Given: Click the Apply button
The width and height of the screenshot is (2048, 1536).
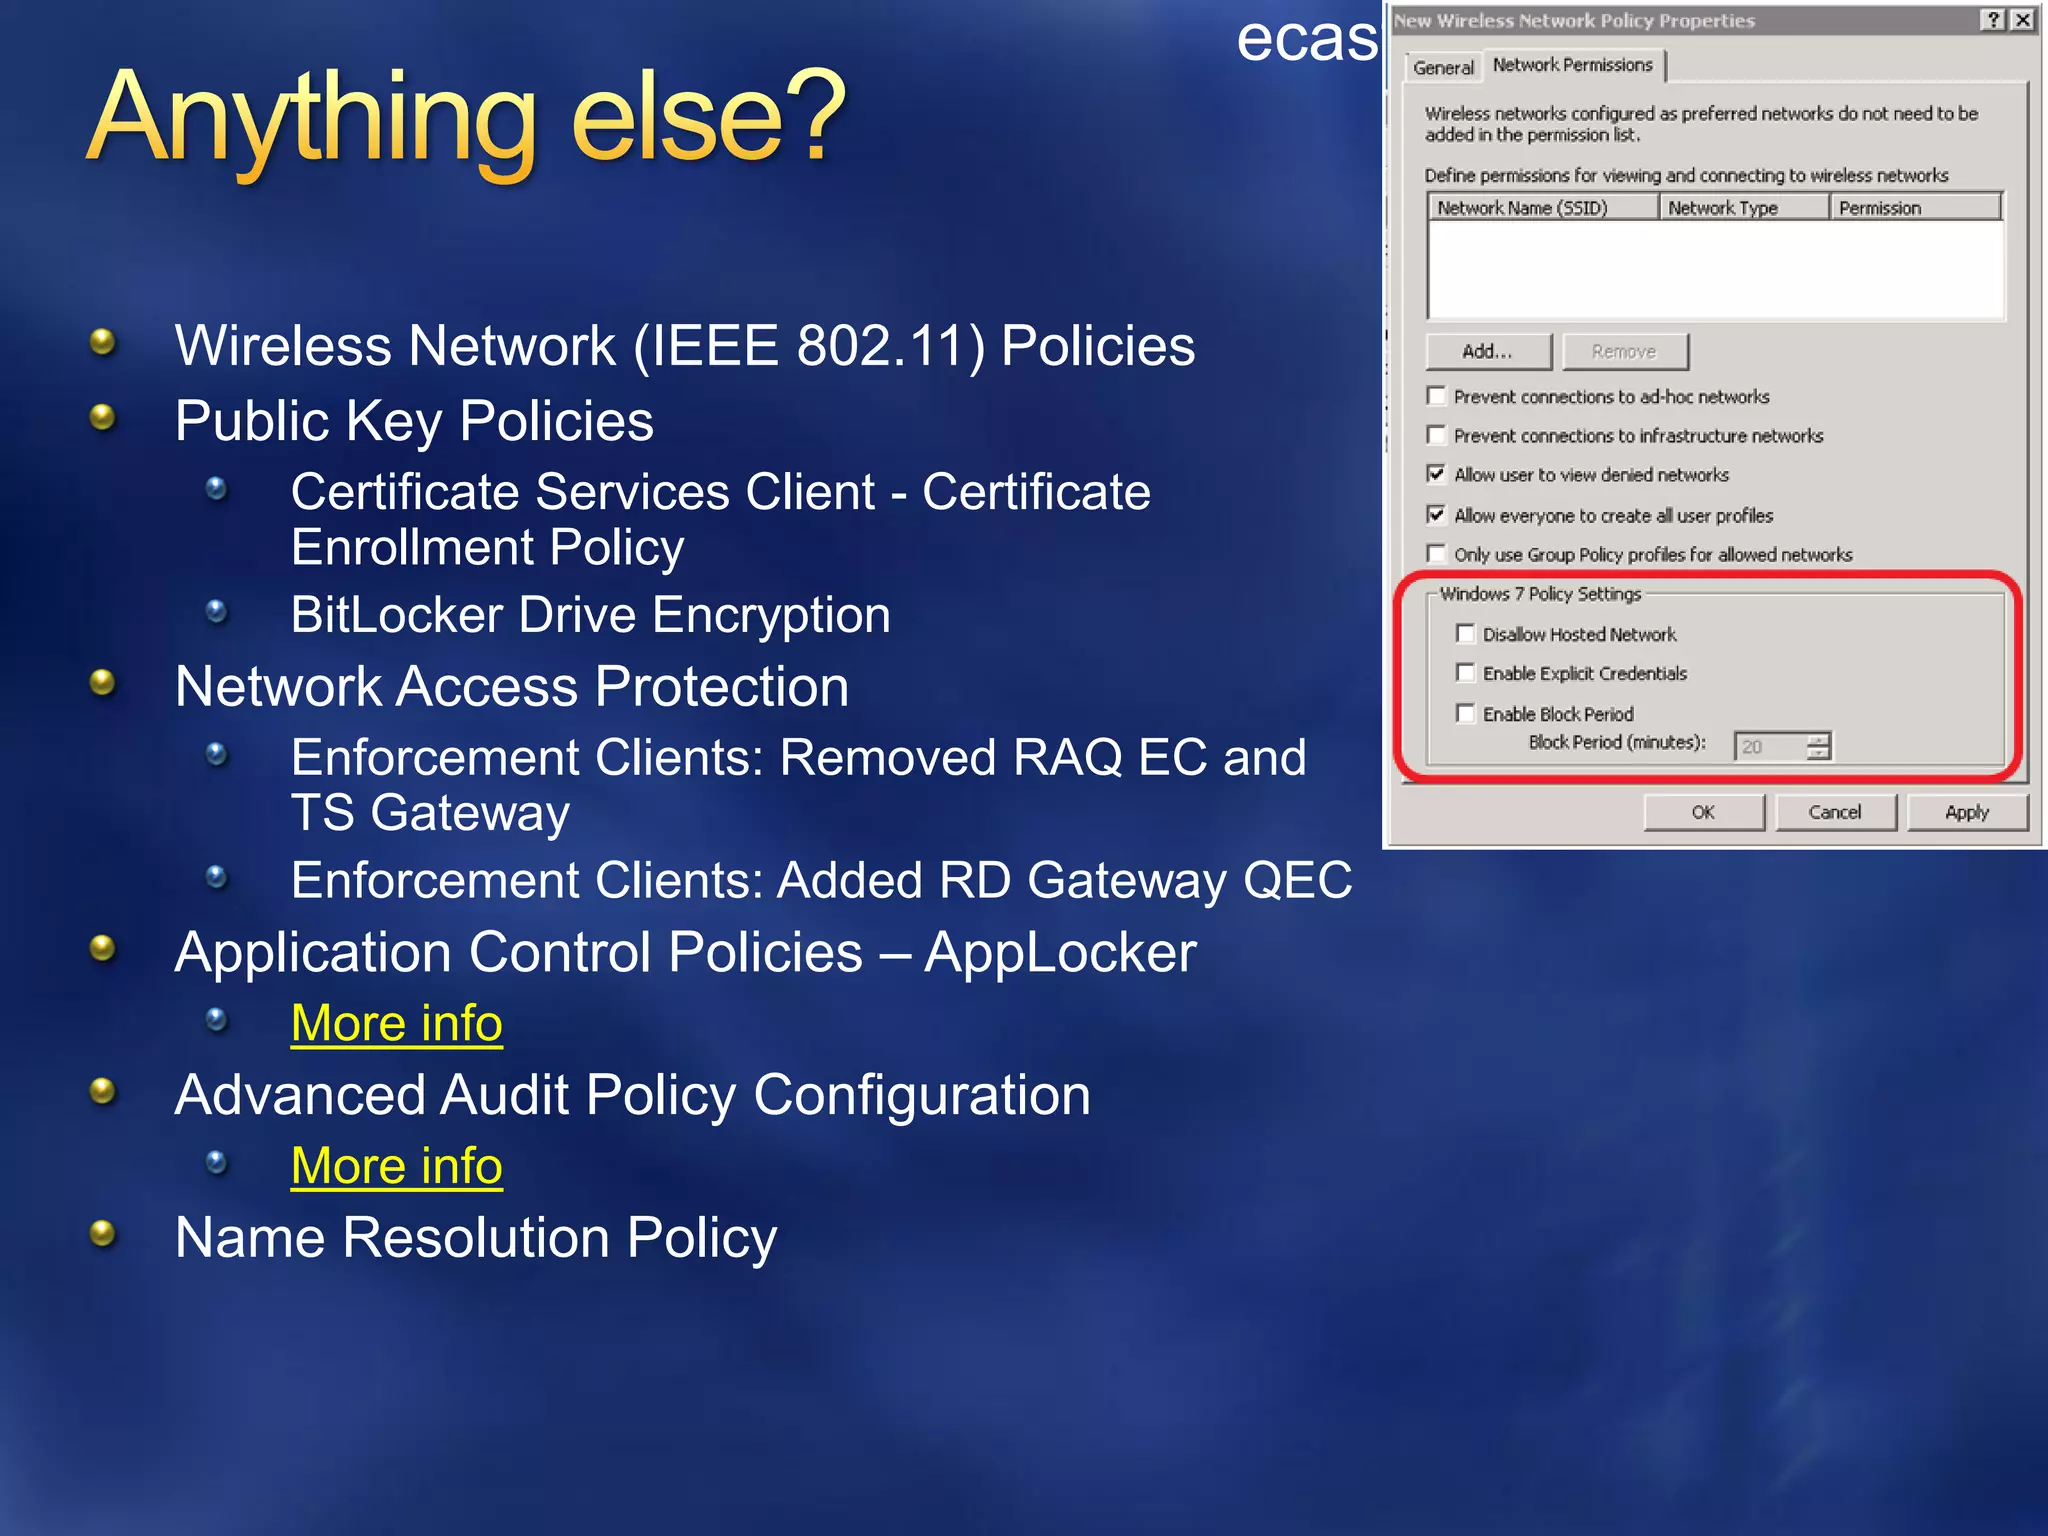Looking at the screenshot, I should [x=1967, y=812].
